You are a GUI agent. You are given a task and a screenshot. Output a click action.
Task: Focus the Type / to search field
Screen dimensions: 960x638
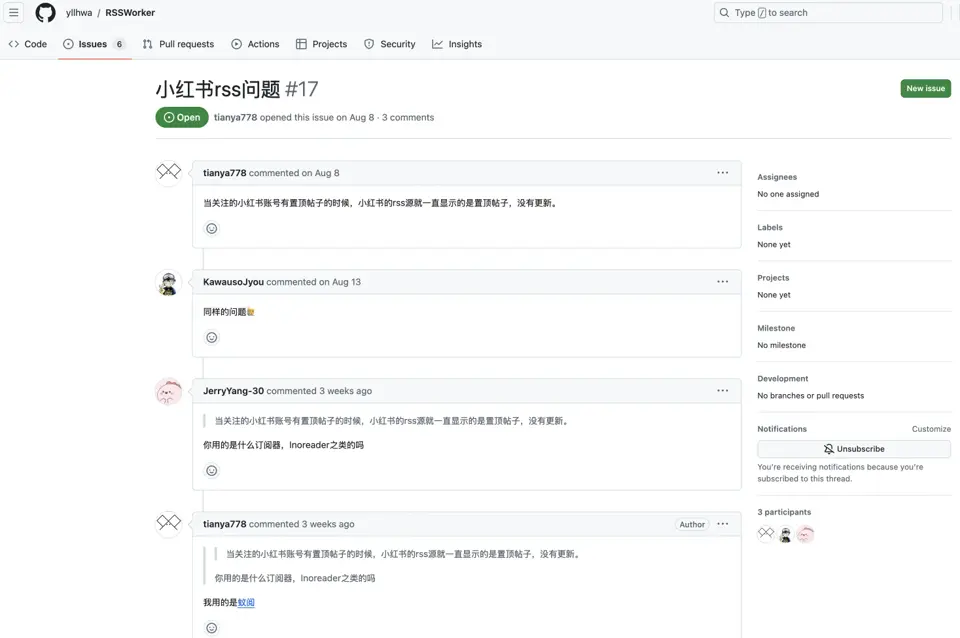(828, 12)
